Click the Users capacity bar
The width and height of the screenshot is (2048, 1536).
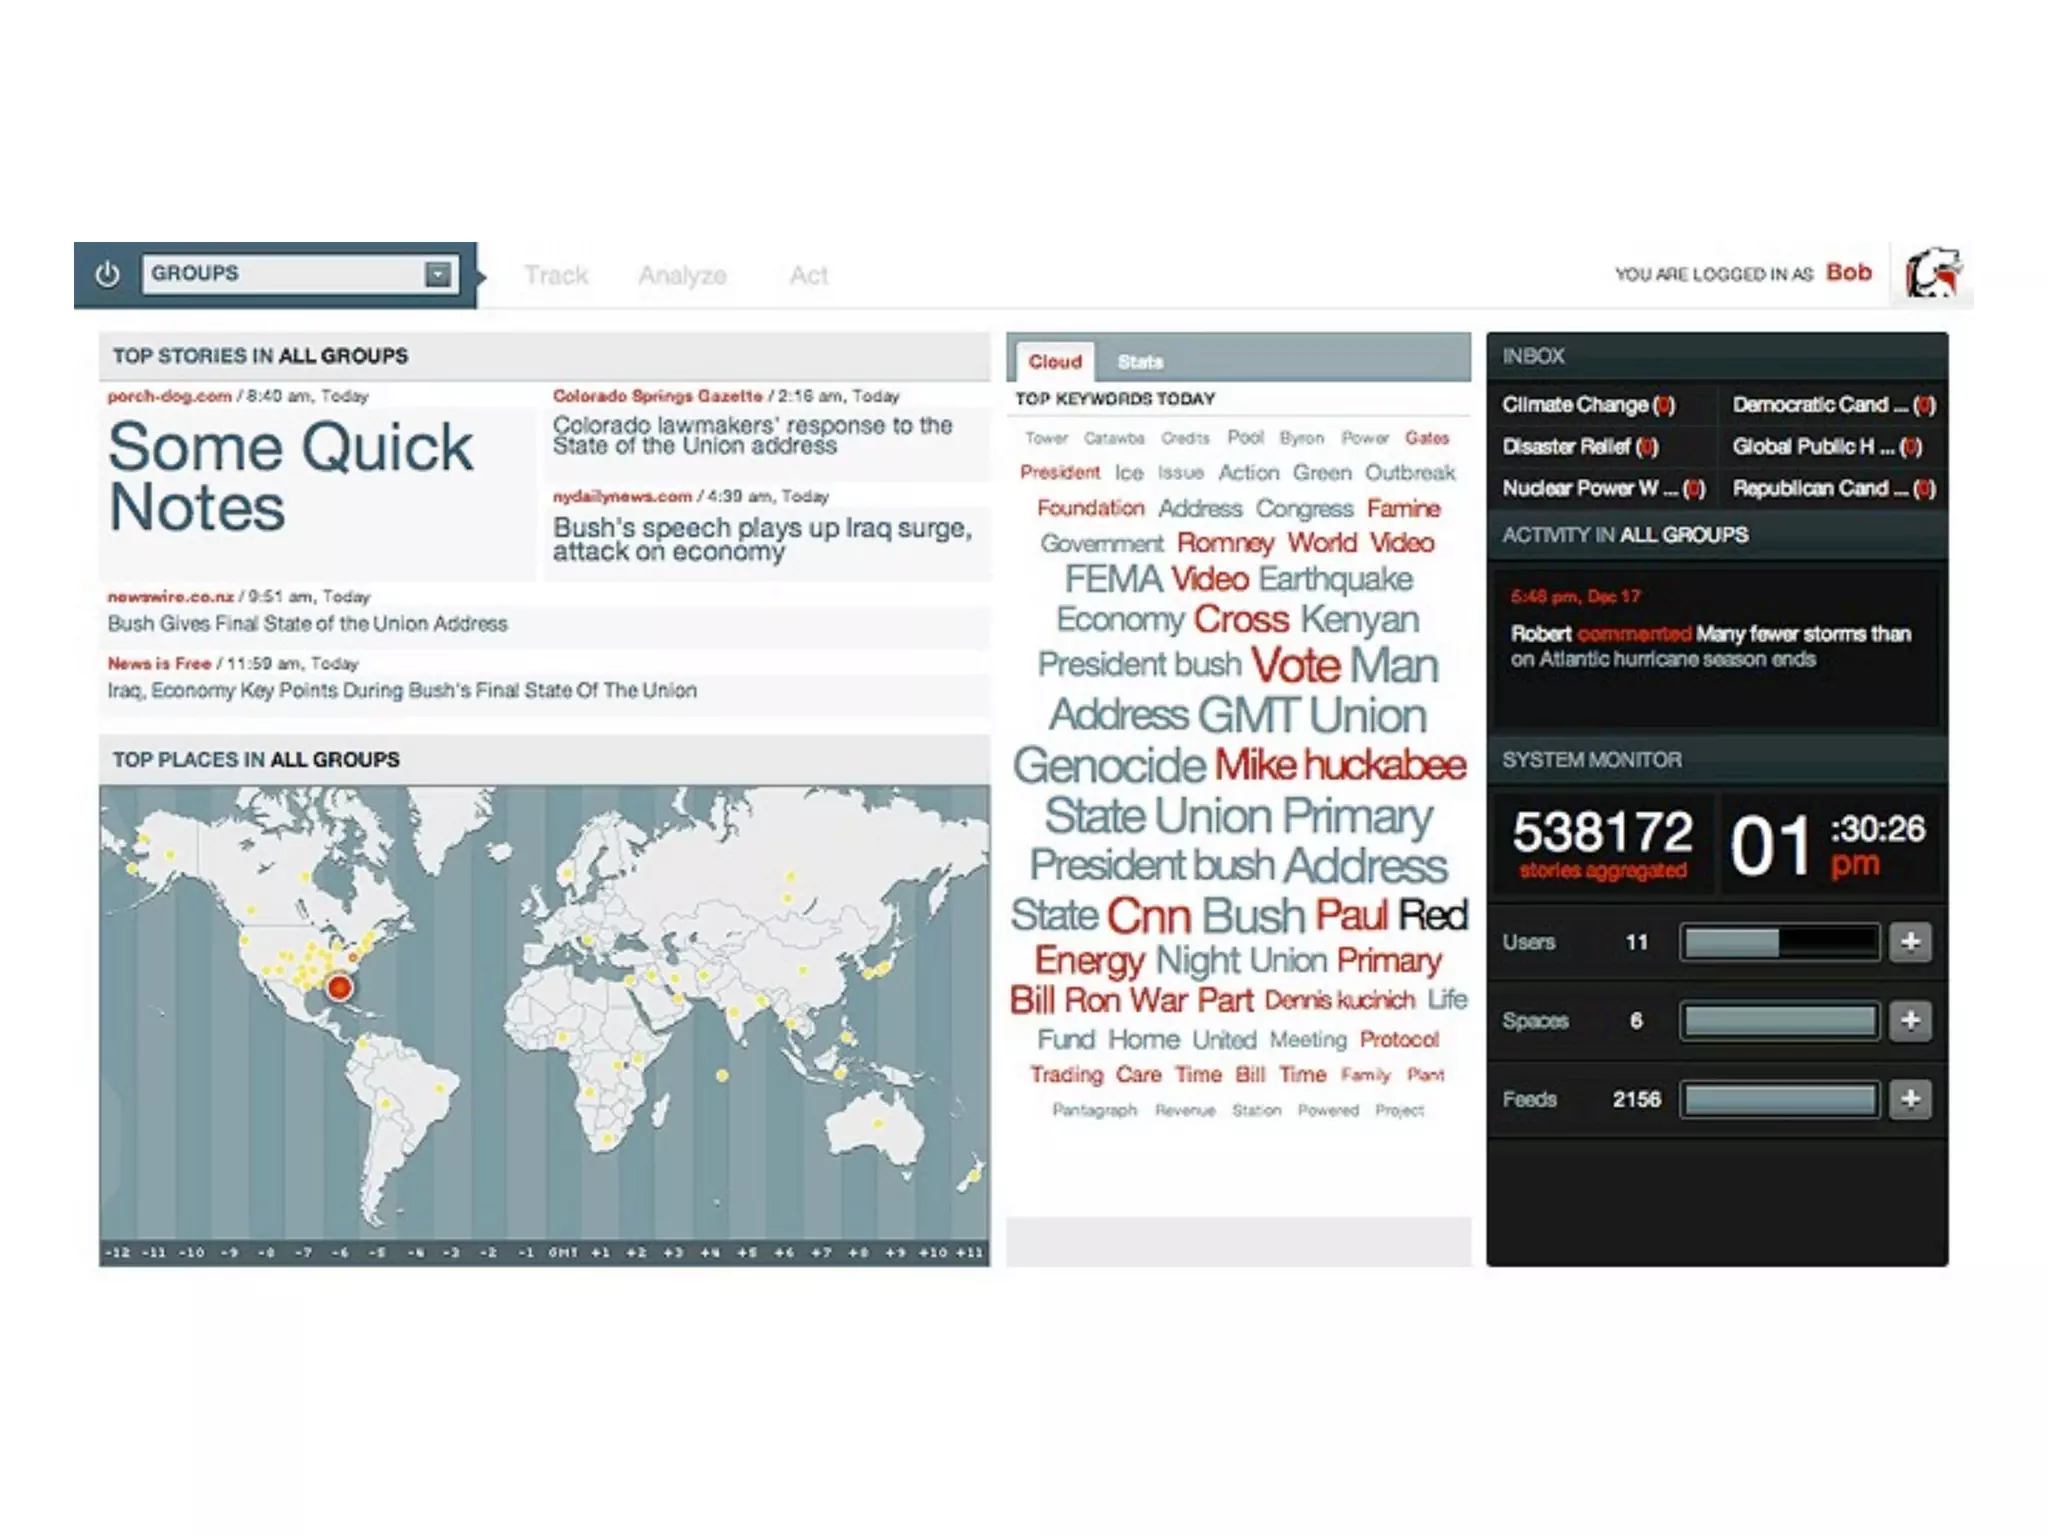(1779, 942)
